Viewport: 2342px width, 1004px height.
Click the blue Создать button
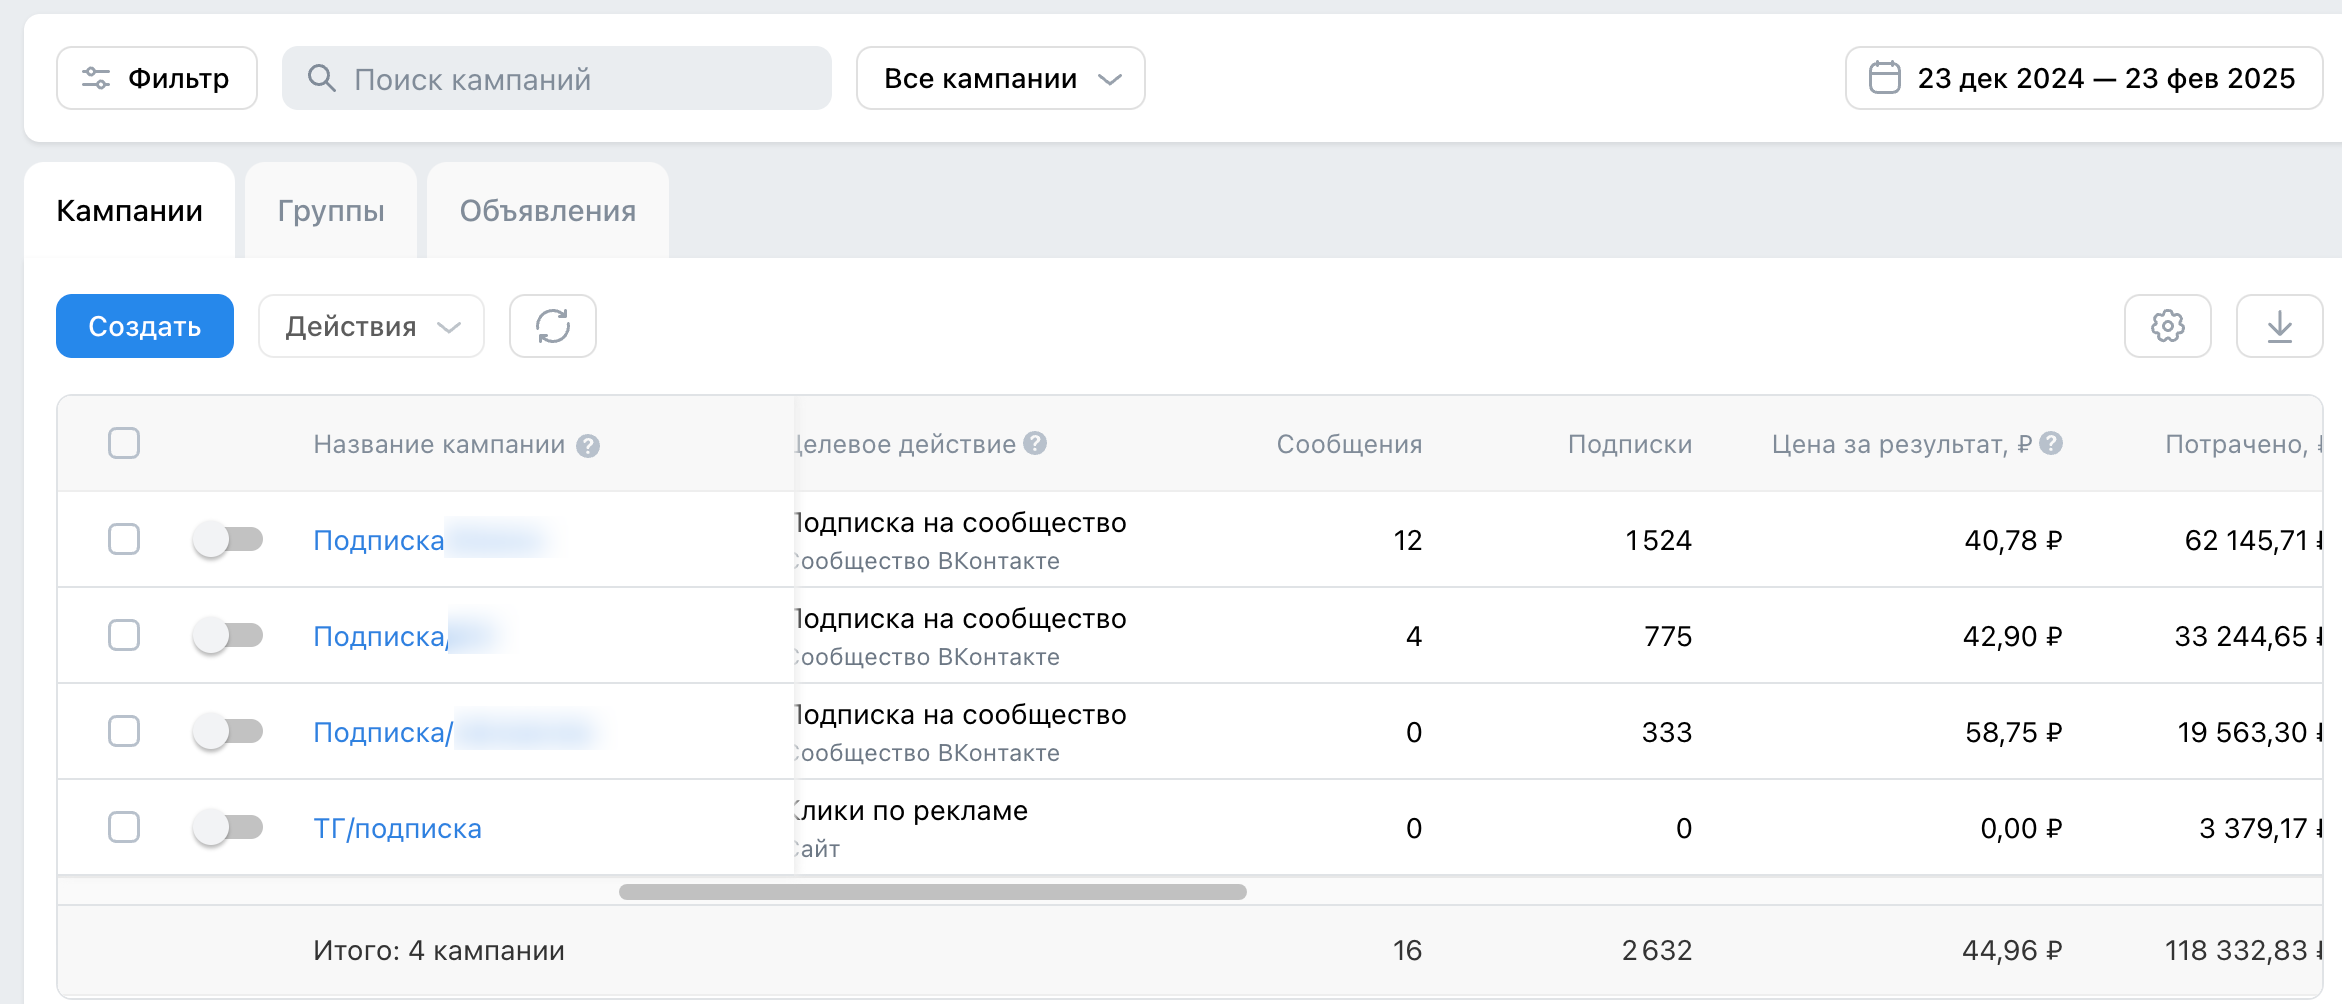145,326
